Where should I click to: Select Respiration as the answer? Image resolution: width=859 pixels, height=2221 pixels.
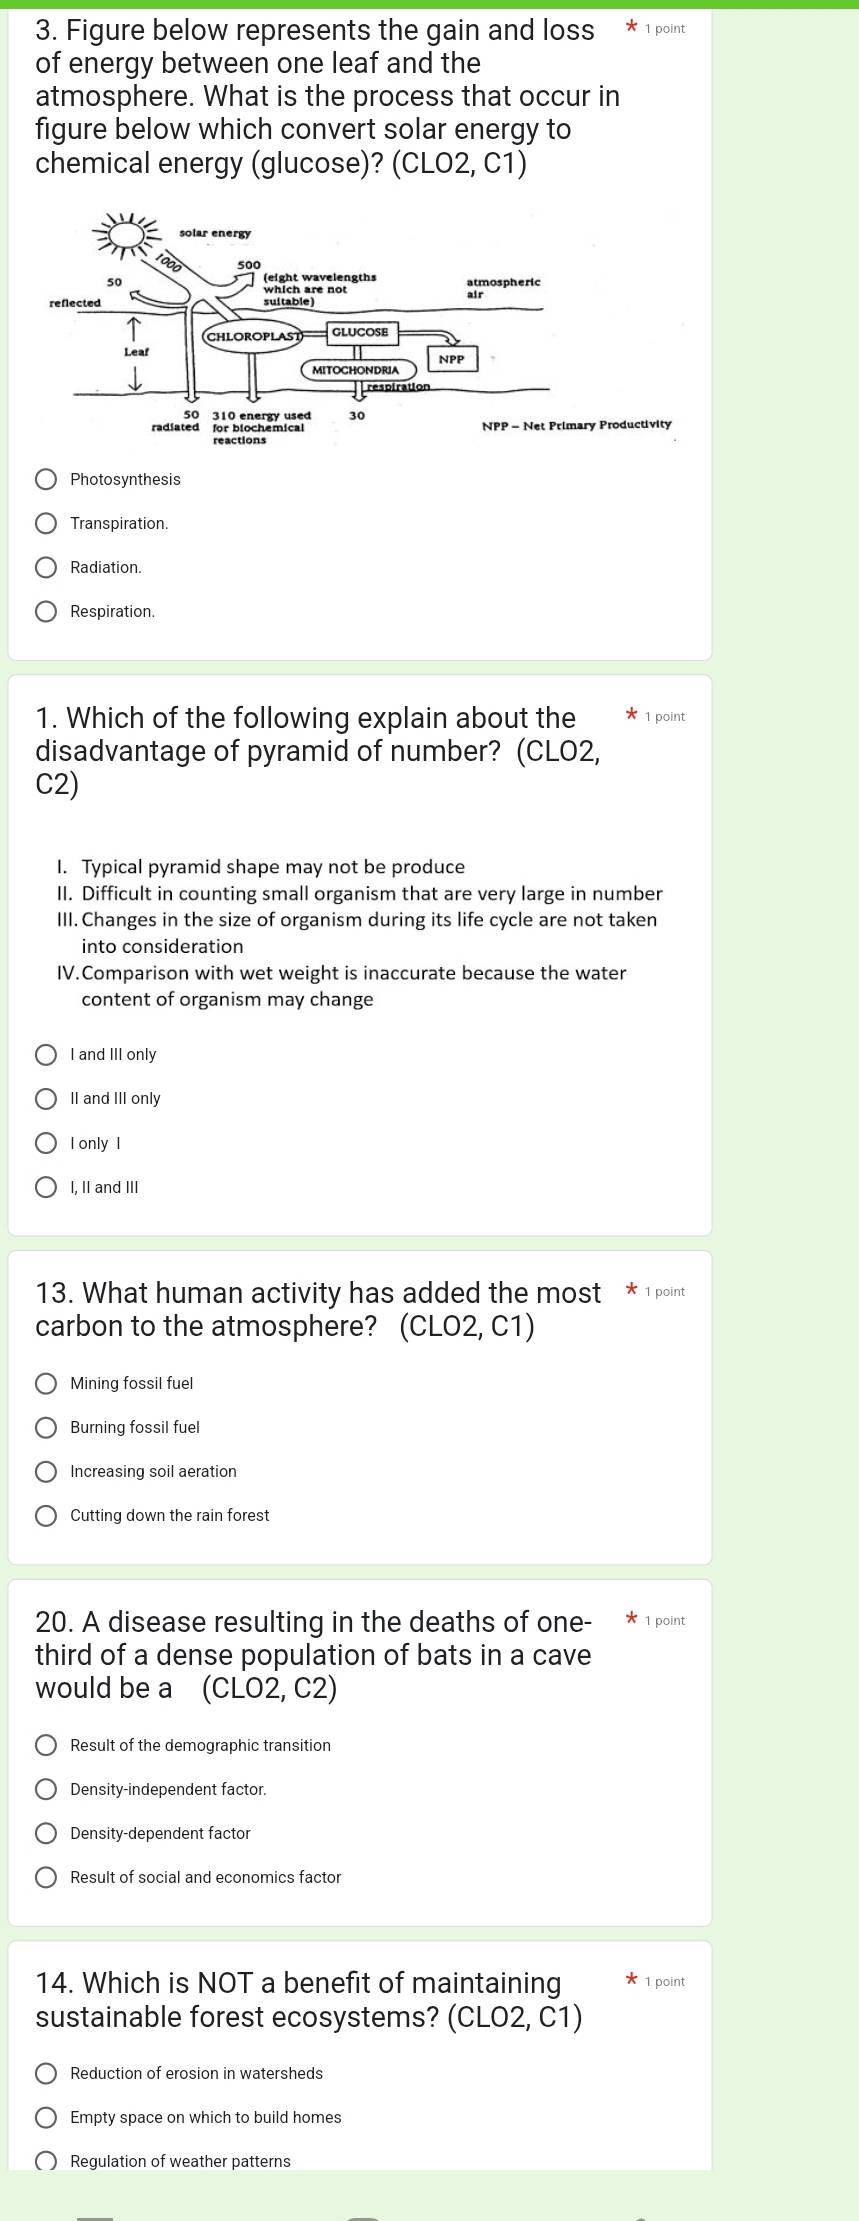(46, 612)
